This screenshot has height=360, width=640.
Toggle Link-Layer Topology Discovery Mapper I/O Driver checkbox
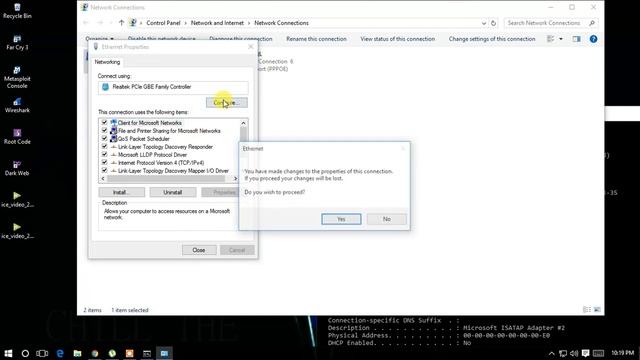click(x=104, y=170)
